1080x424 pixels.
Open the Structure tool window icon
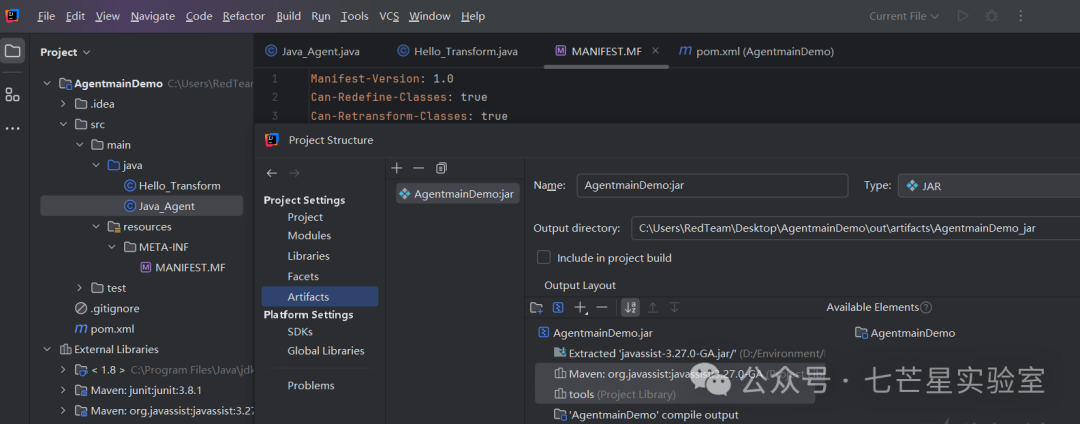click(x=12, y=95)
